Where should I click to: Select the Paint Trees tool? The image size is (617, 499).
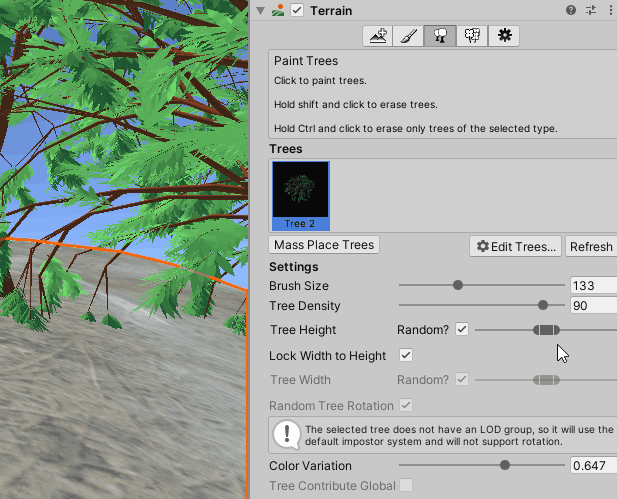(x=440, y=36)
